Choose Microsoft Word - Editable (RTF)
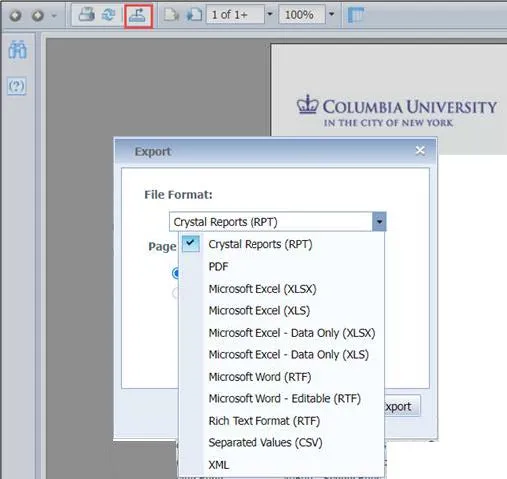The image size is (507, 479). point(282,399)
